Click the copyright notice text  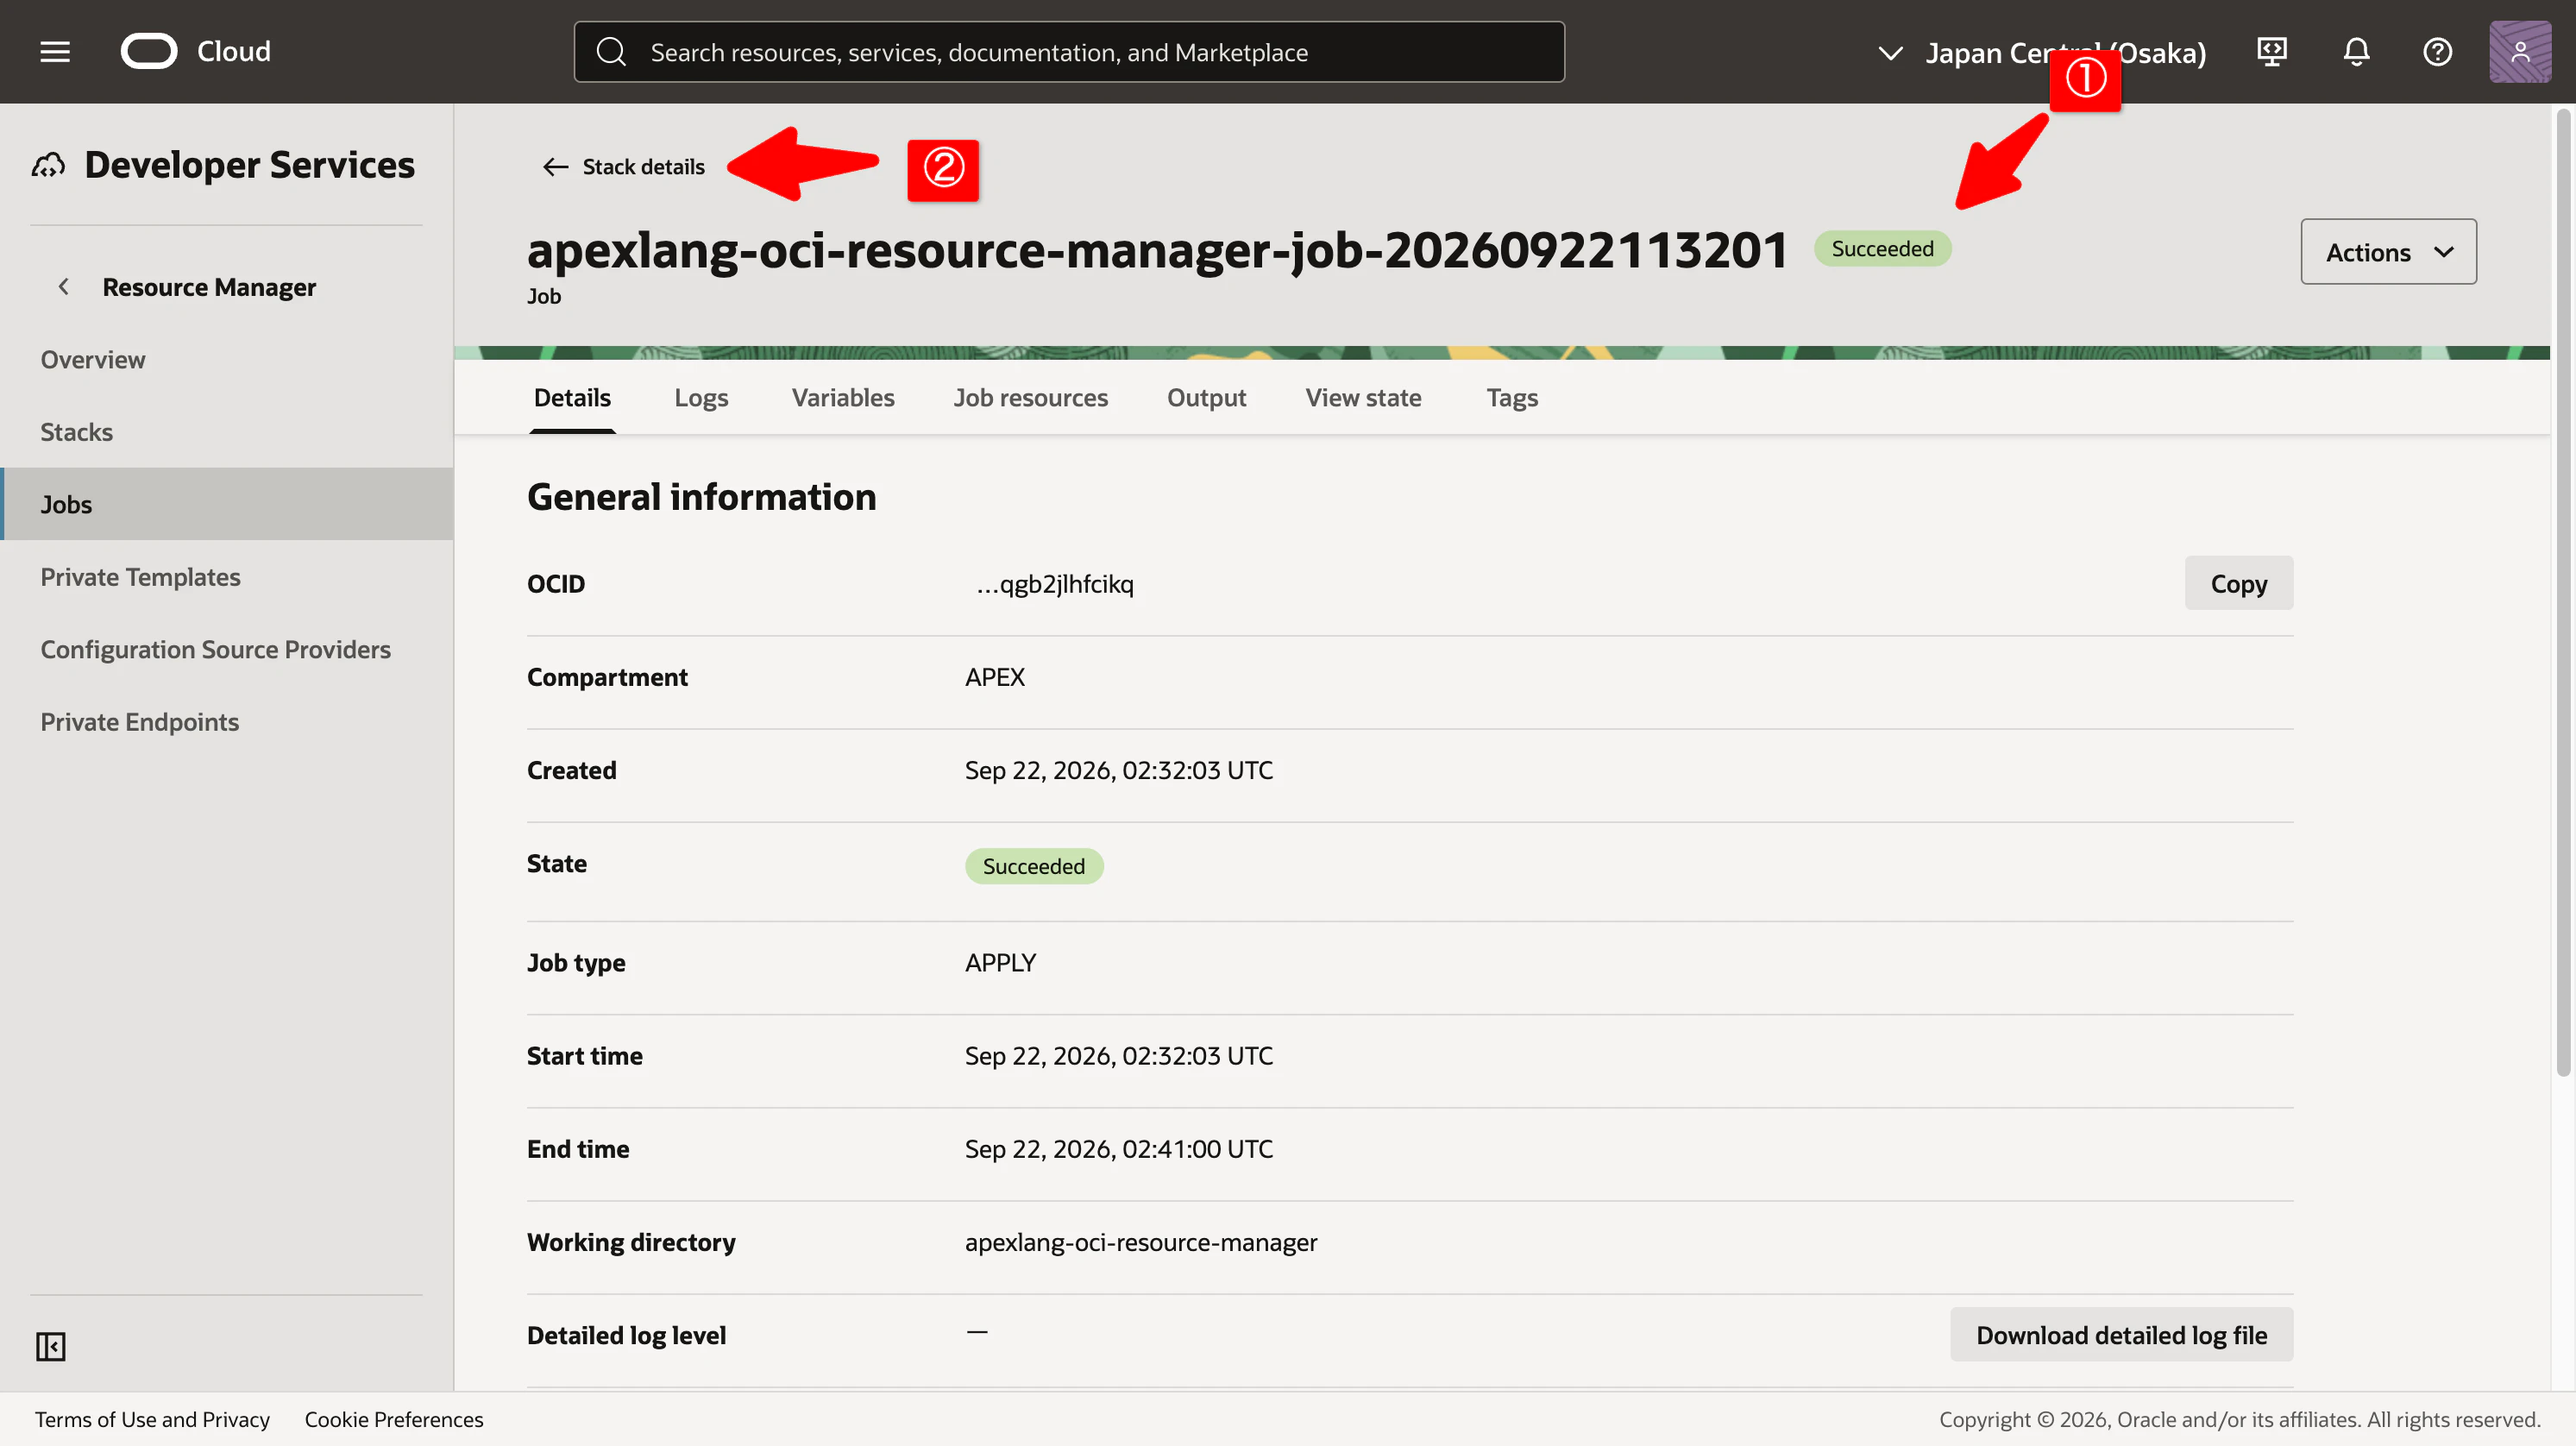point(2239,1419)
